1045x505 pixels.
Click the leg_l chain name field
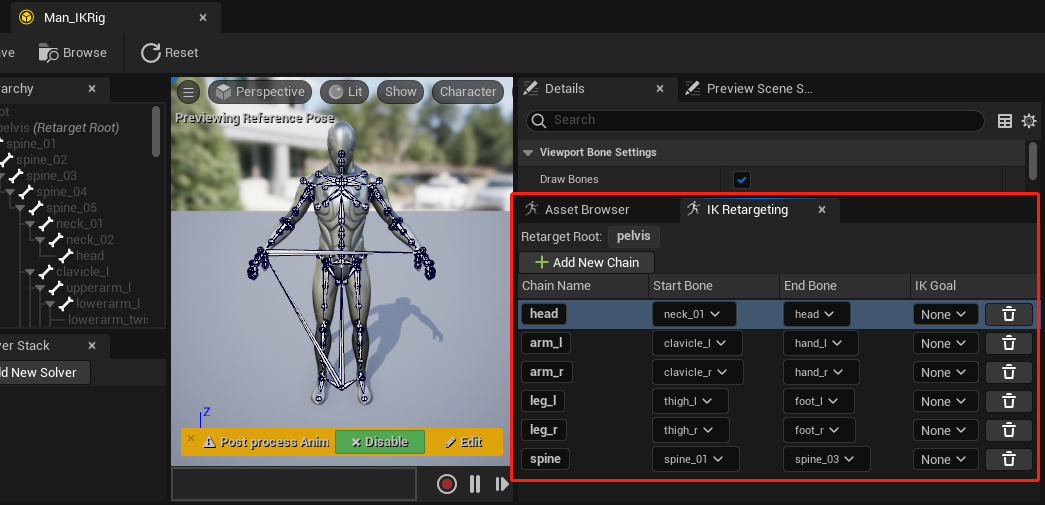pos(543,401)
